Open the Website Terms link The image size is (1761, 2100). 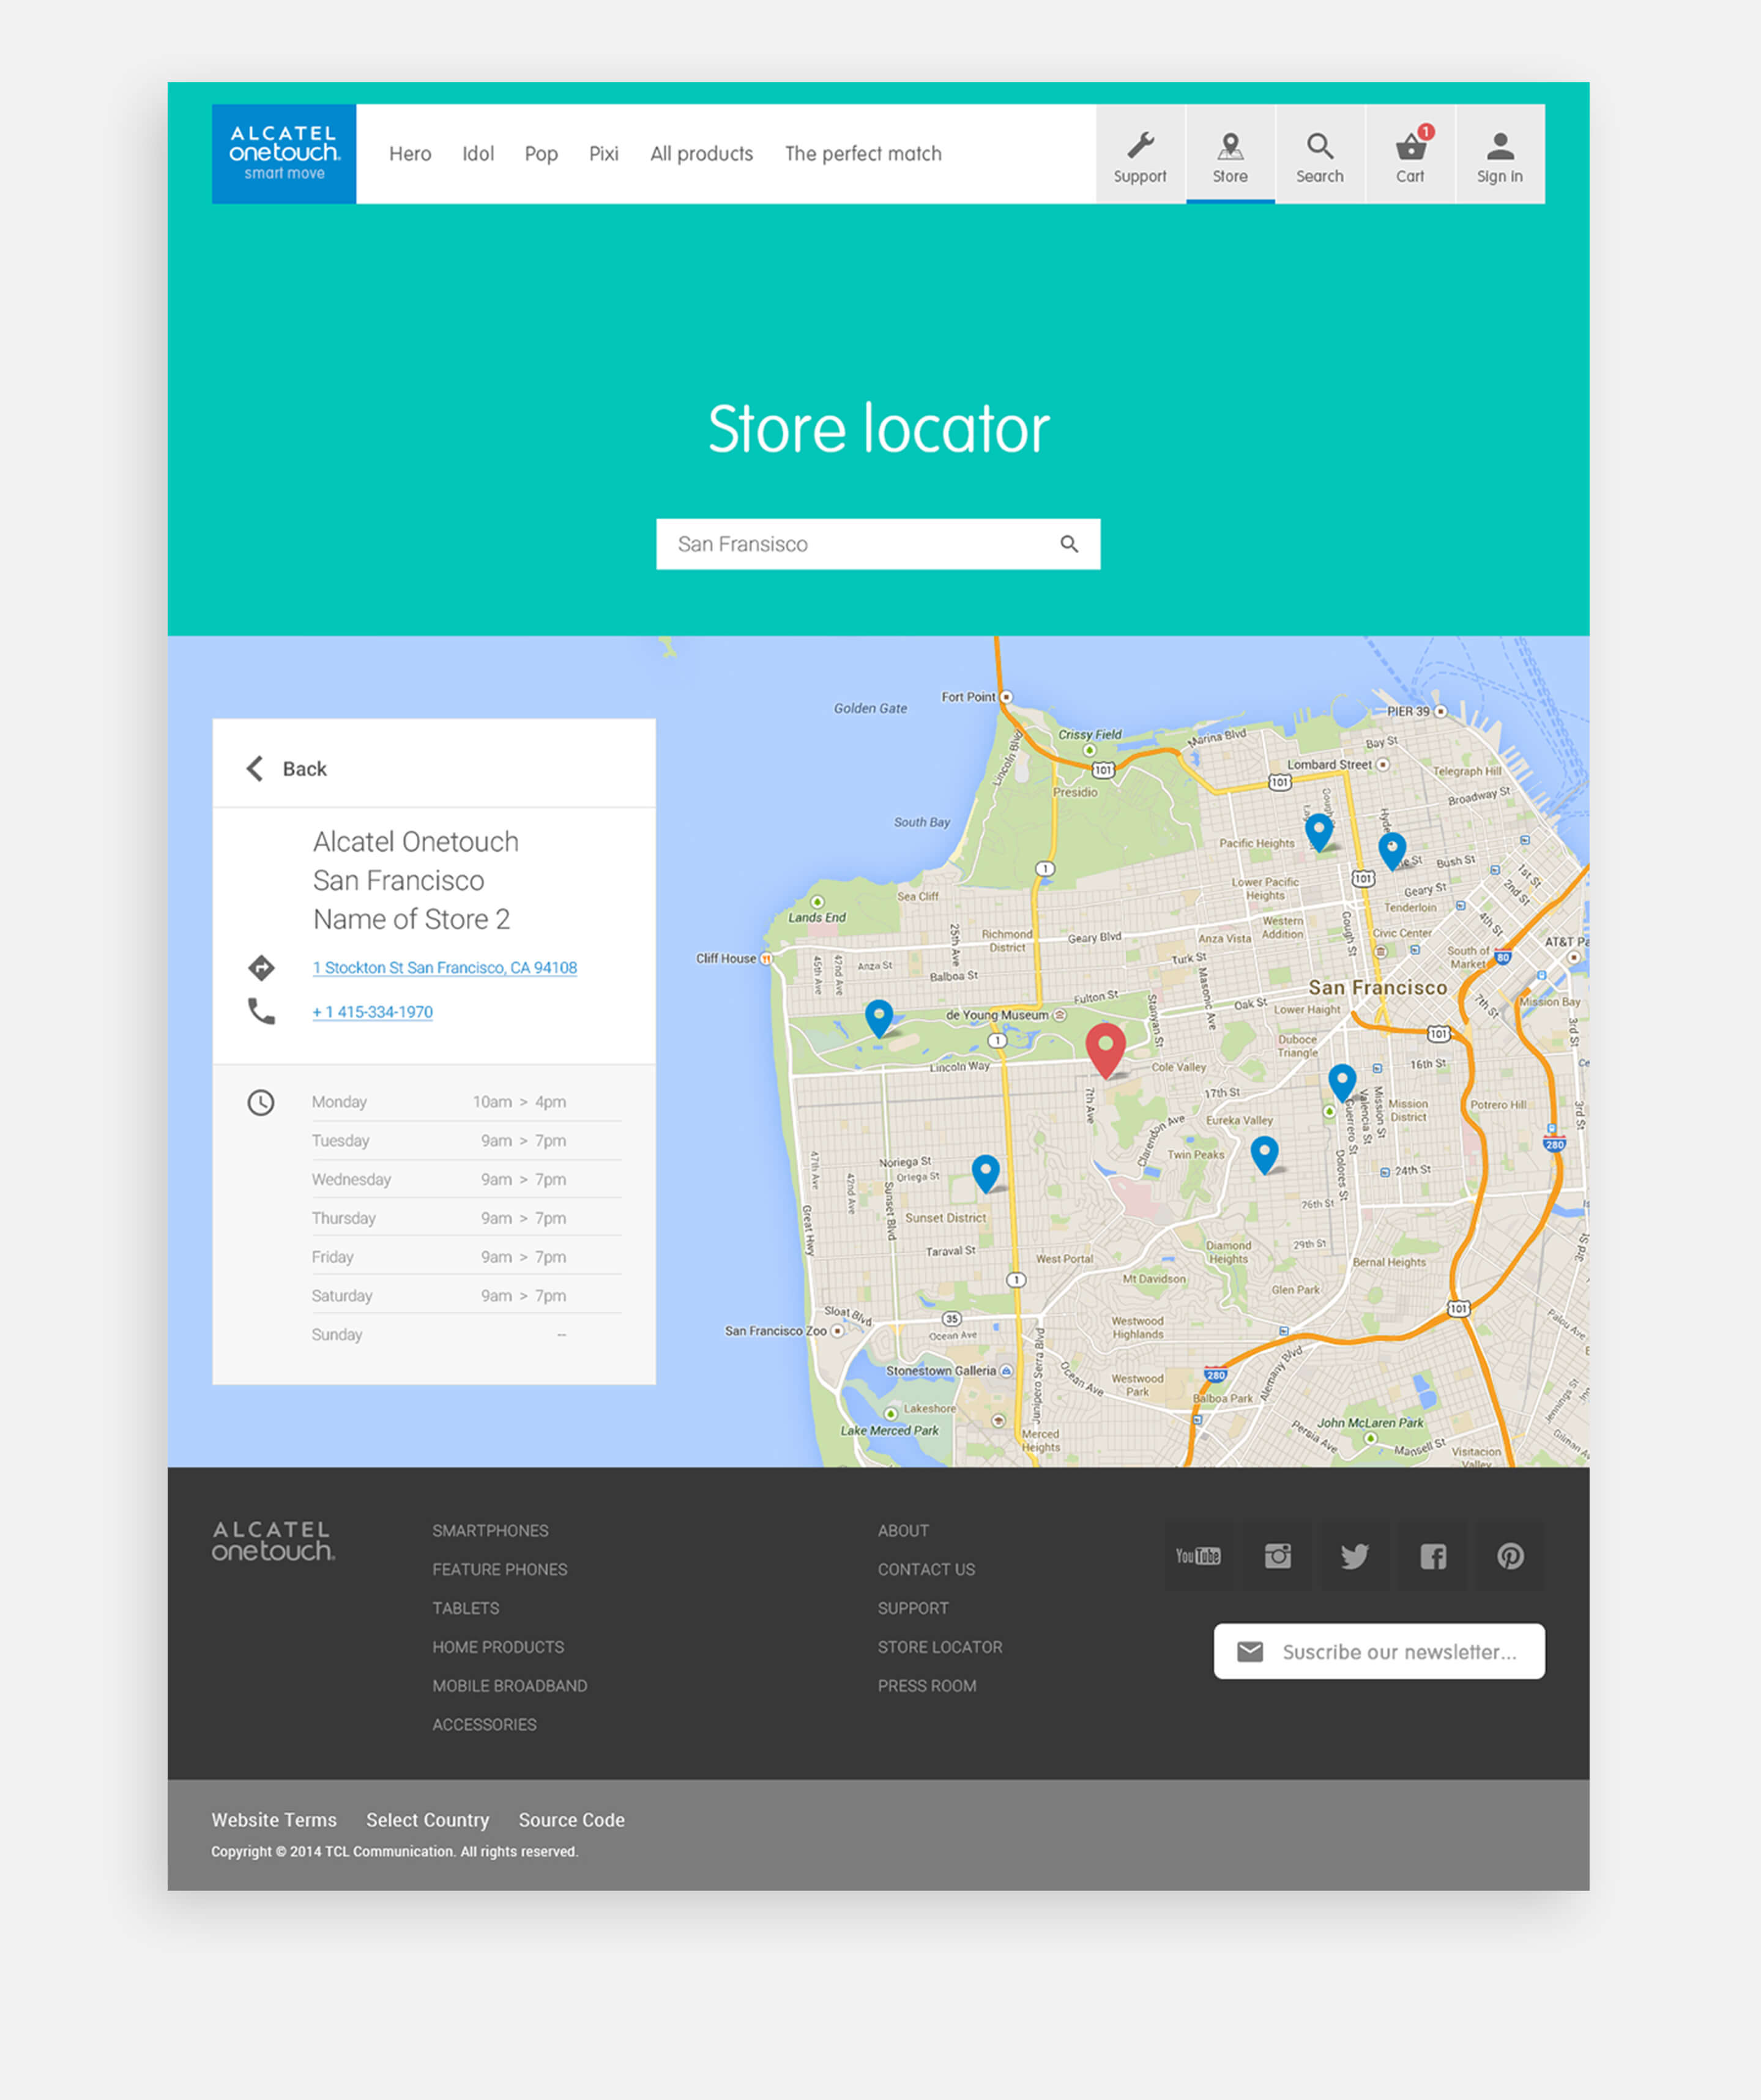(274, 1820)
